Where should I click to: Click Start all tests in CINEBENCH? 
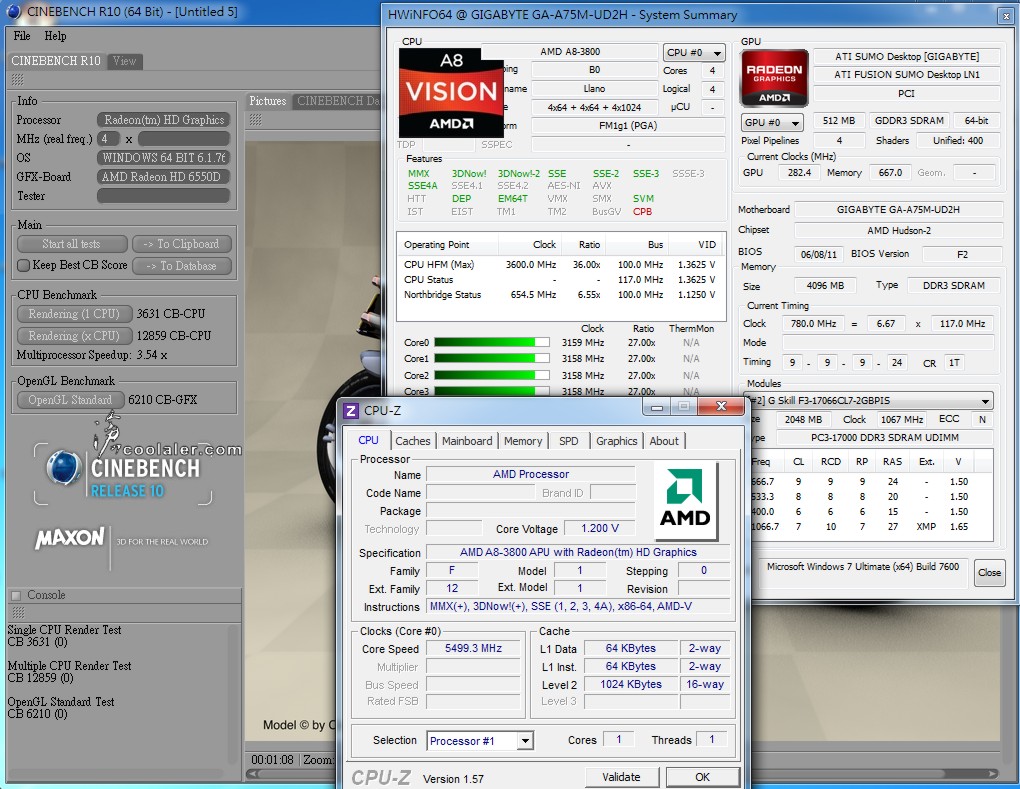(x=72, y=244)
